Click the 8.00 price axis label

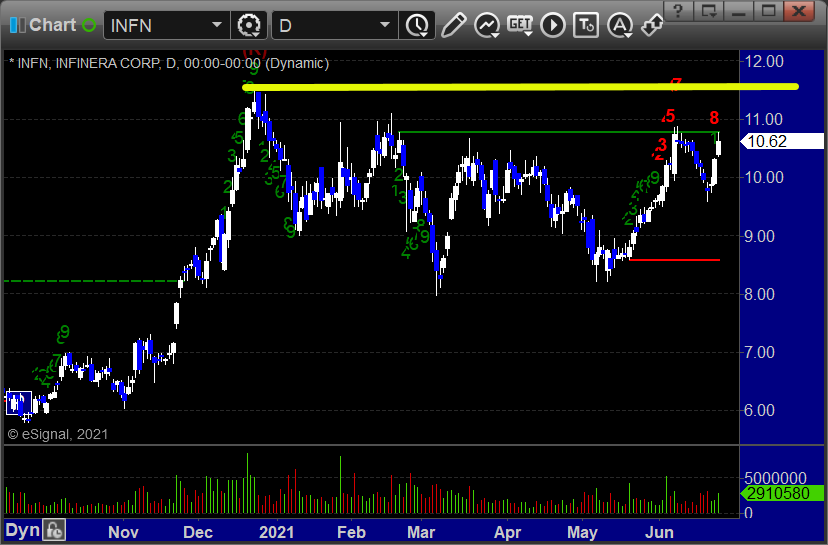point(759,294)
